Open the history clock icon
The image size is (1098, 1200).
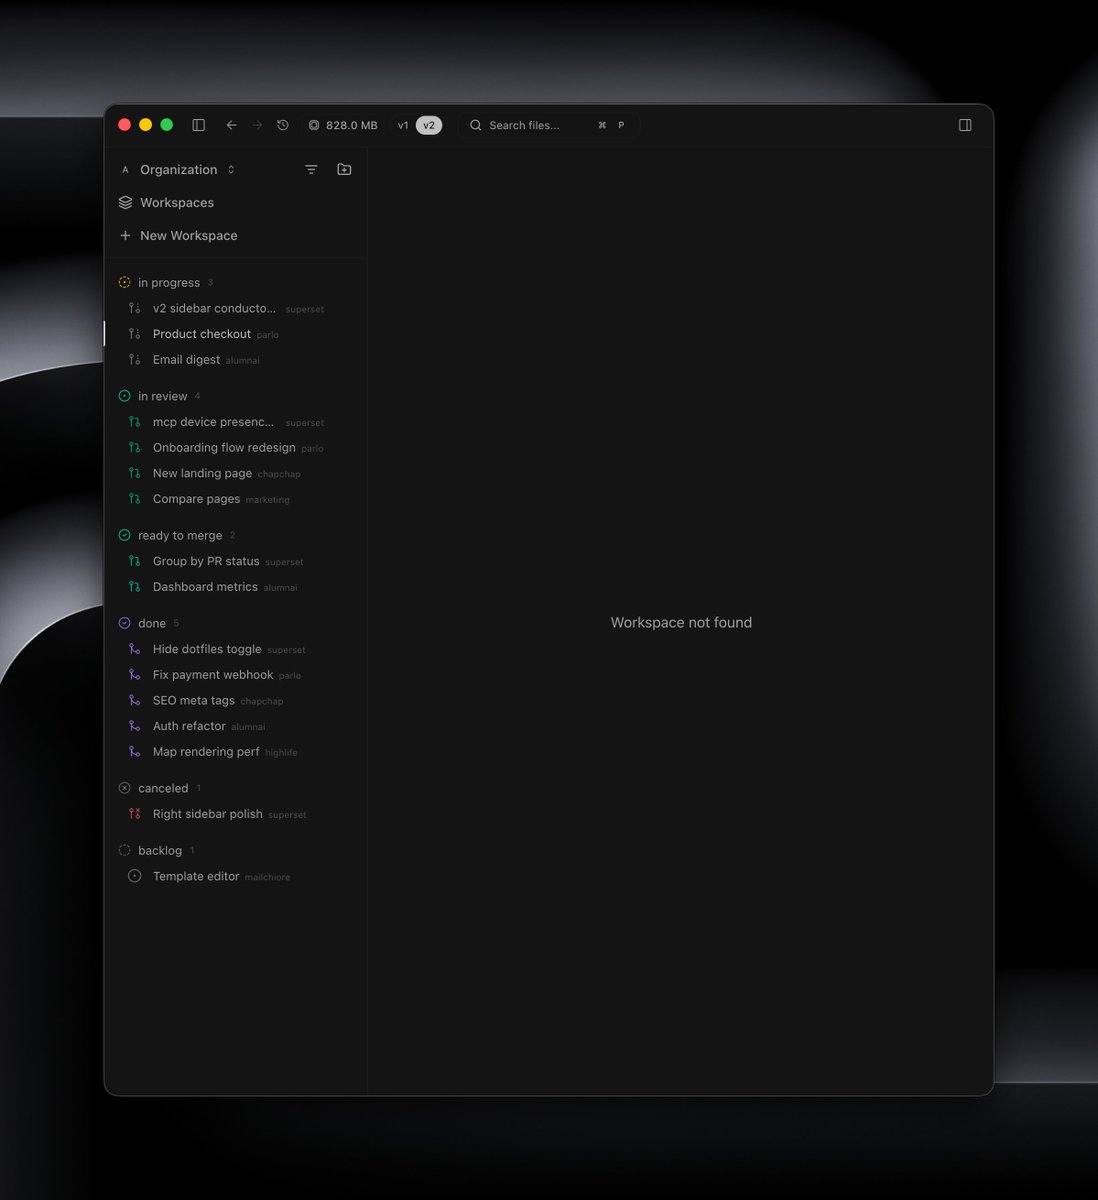(x=283, y=125)
